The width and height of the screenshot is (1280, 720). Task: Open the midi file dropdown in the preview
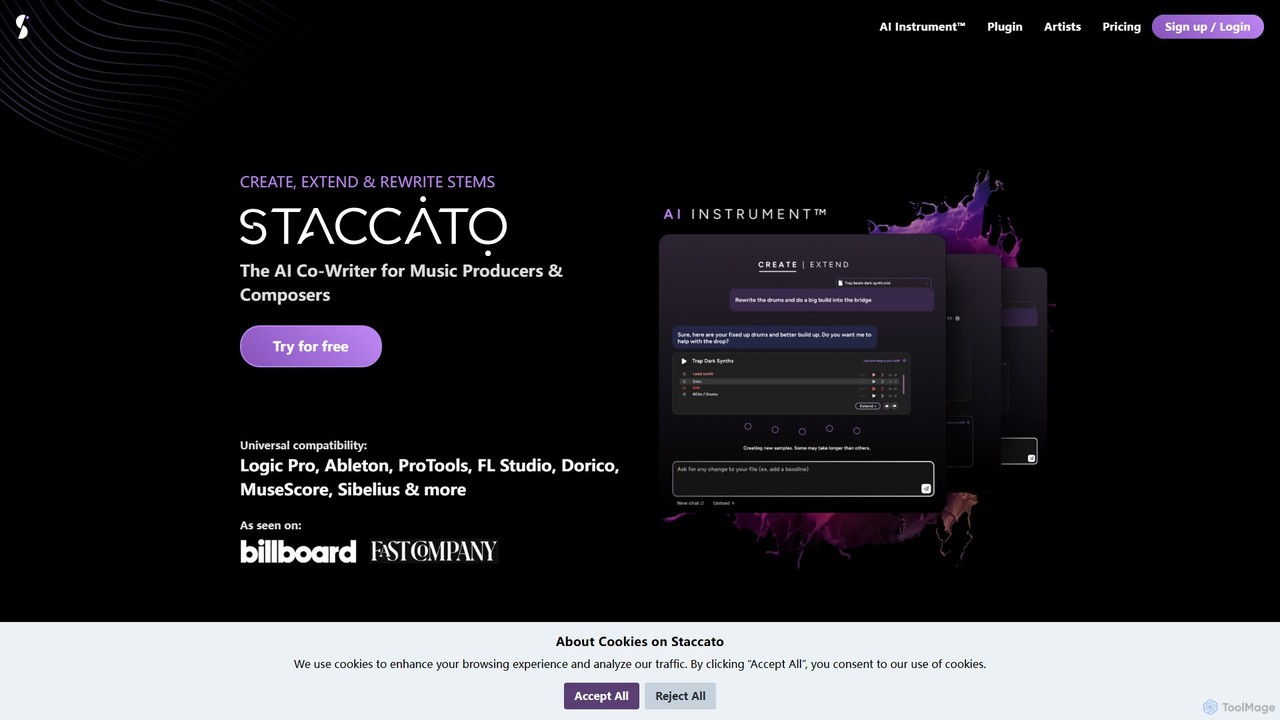(883, 283)
